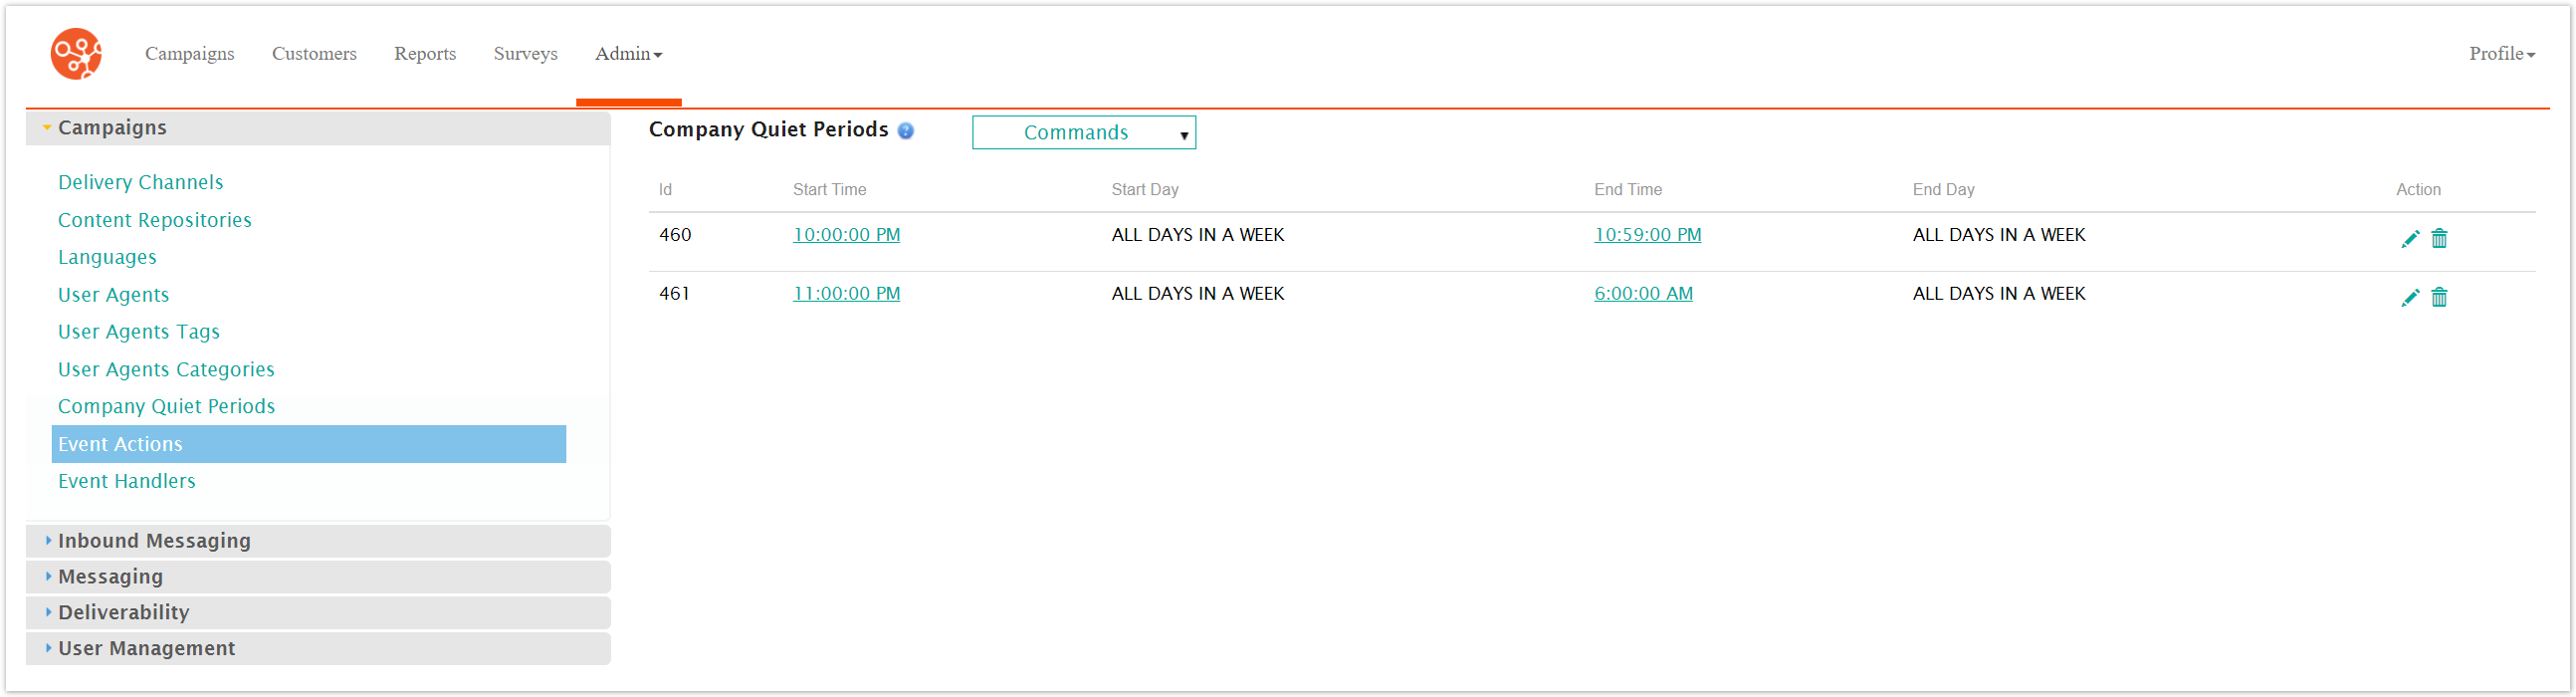Image resolution: width=2576 pixels, height=697 pixels.
Task: Open Delivery Channels in the sidebar
Action: pos(140,183)
